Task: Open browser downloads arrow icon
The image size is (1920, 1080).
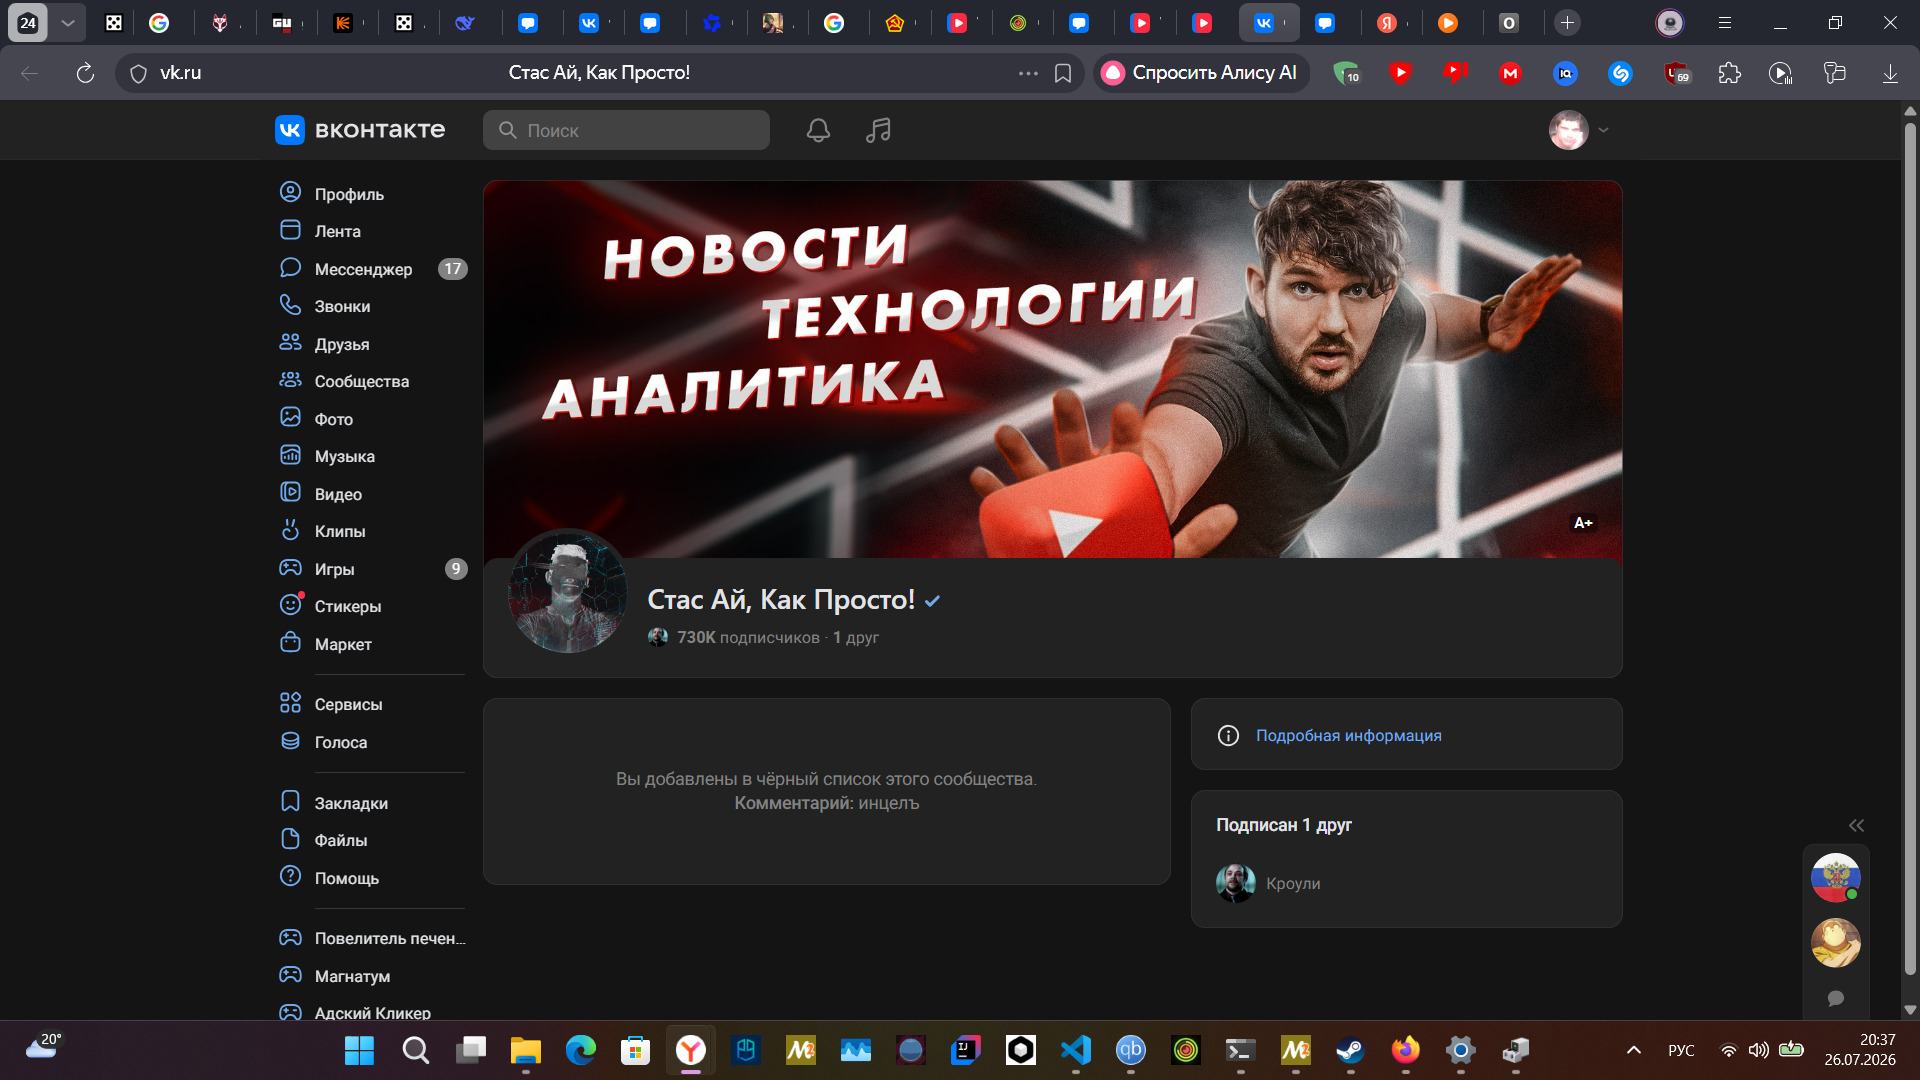Action: (1890, 73)
